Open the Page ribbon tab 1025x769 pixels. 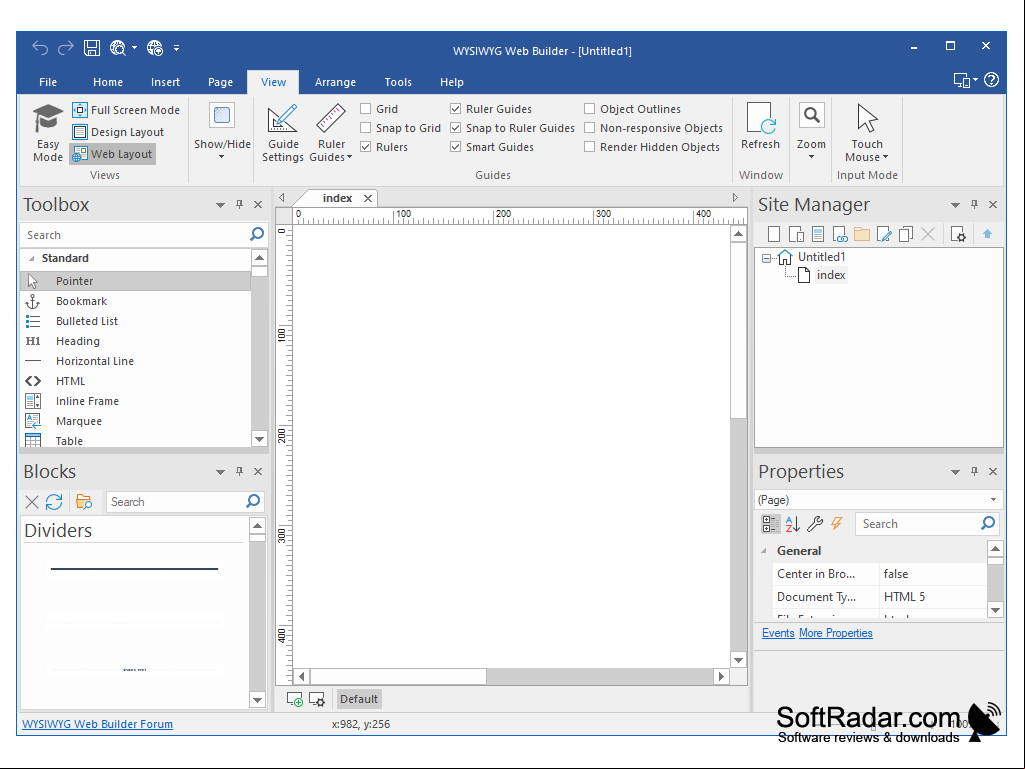point(220,82)
